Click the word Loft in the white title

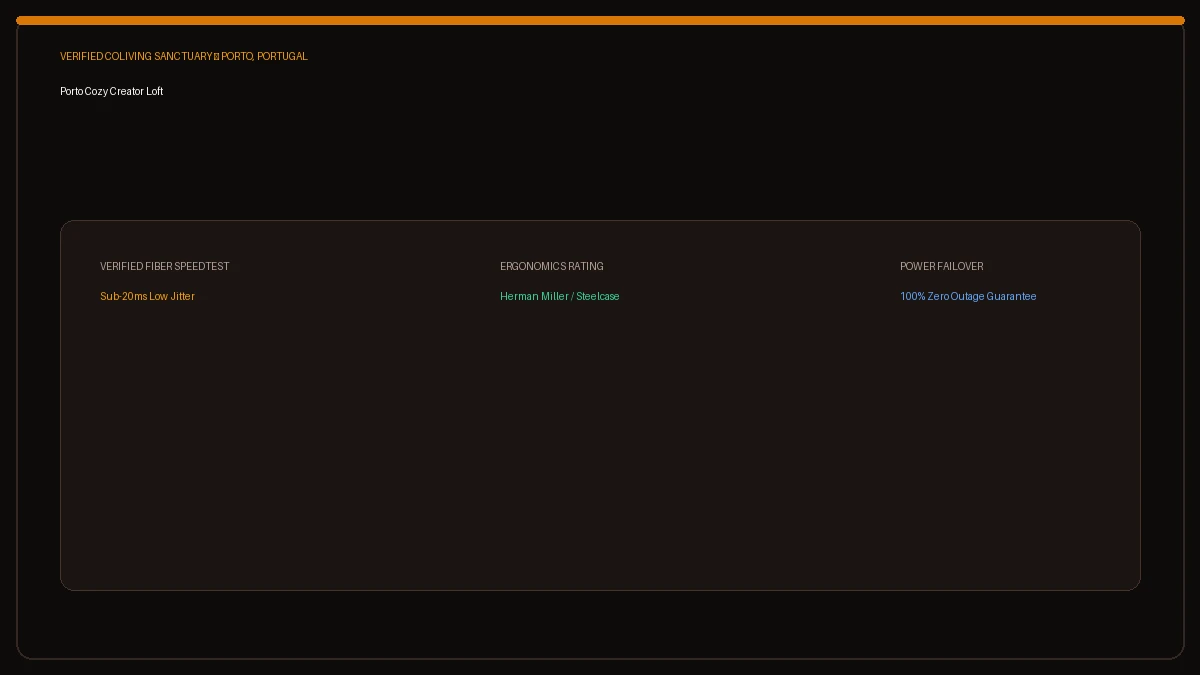154,91
